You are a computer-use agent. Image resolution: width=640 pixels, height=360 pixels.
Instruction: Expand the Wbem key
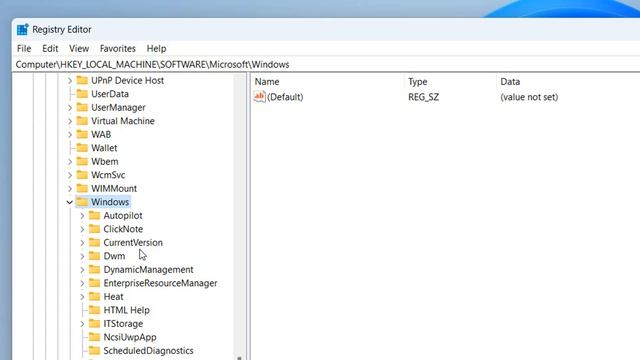[70, 162]
